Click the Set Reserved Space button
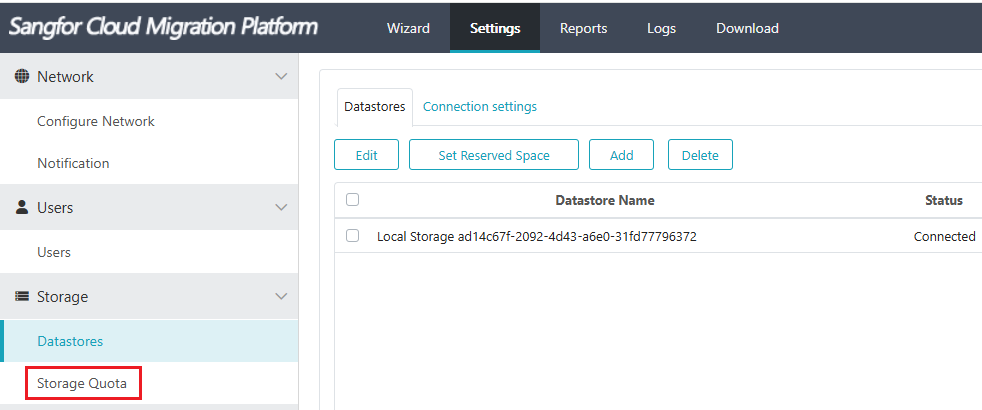 tap(494, 155)
